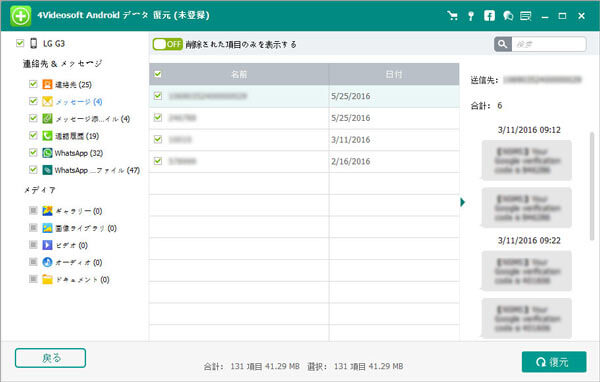Click the 復元 recover button
Screen dimensions: 600x382
(554, 362)
